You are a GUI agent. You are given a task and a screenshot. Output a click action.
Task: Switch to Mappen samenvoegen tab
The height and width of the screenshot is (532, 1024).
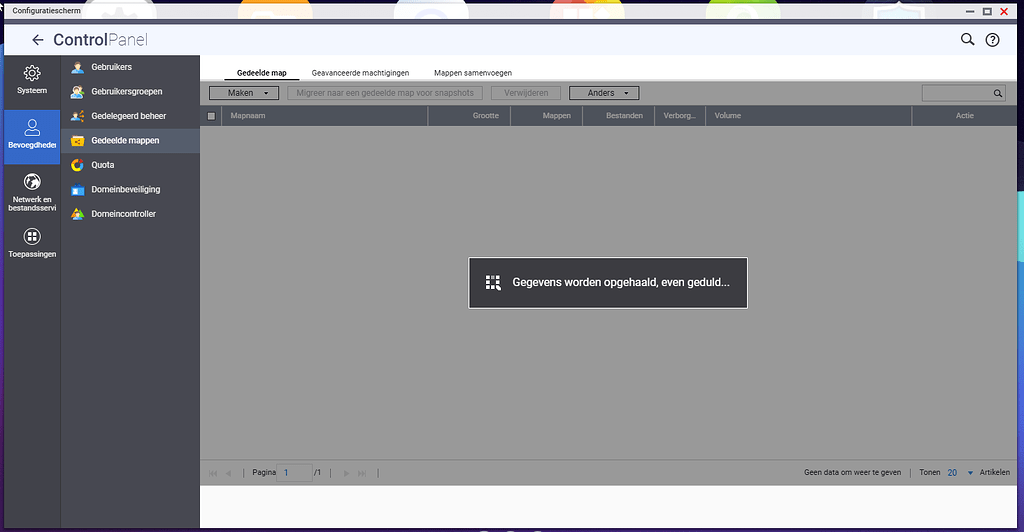(x=473, y=73)
